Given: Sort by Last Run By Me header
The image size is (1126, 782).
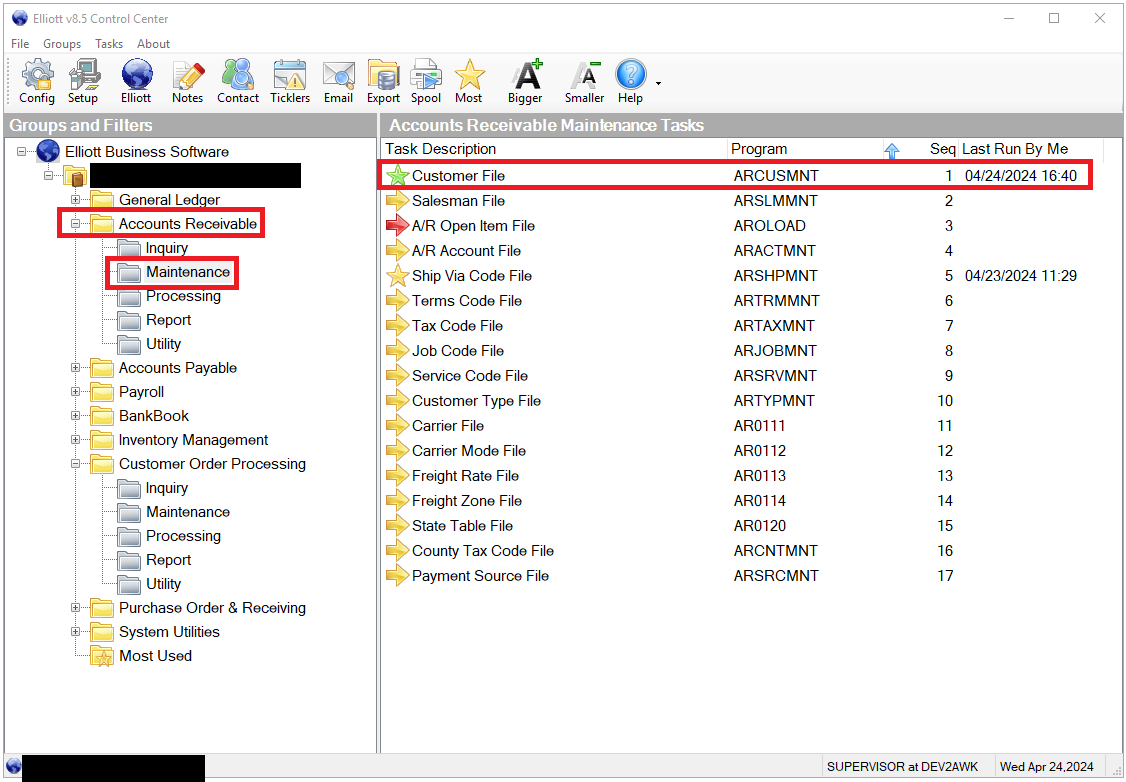Looking at the screenshot, I should [x=1015, y=149].
